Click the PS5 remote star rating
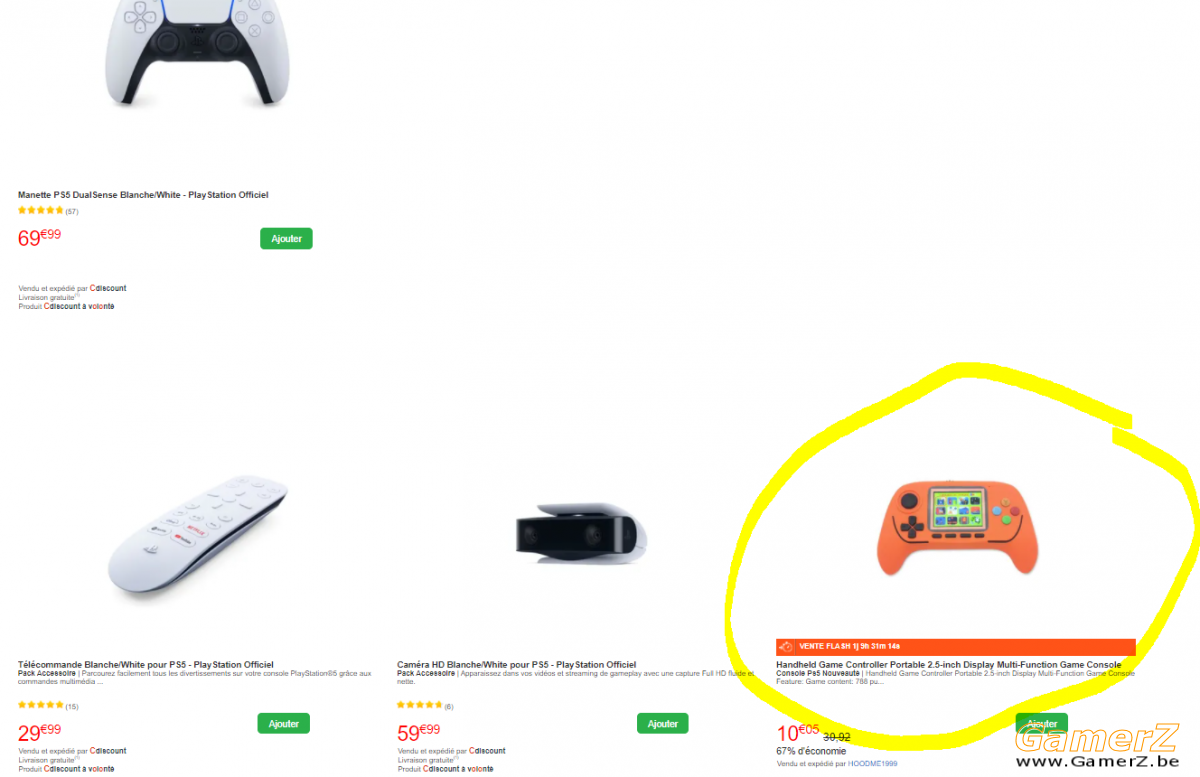1200x777 pixels. (41, 706)
